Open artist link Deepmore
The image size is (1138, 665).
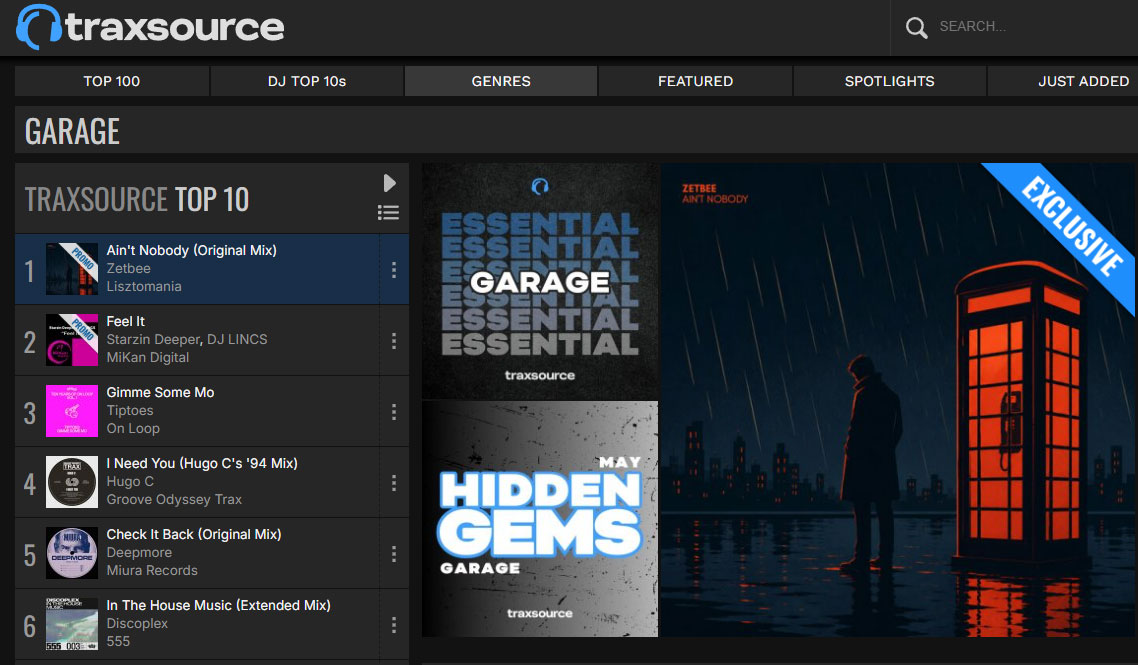click(x=139, y=552)
